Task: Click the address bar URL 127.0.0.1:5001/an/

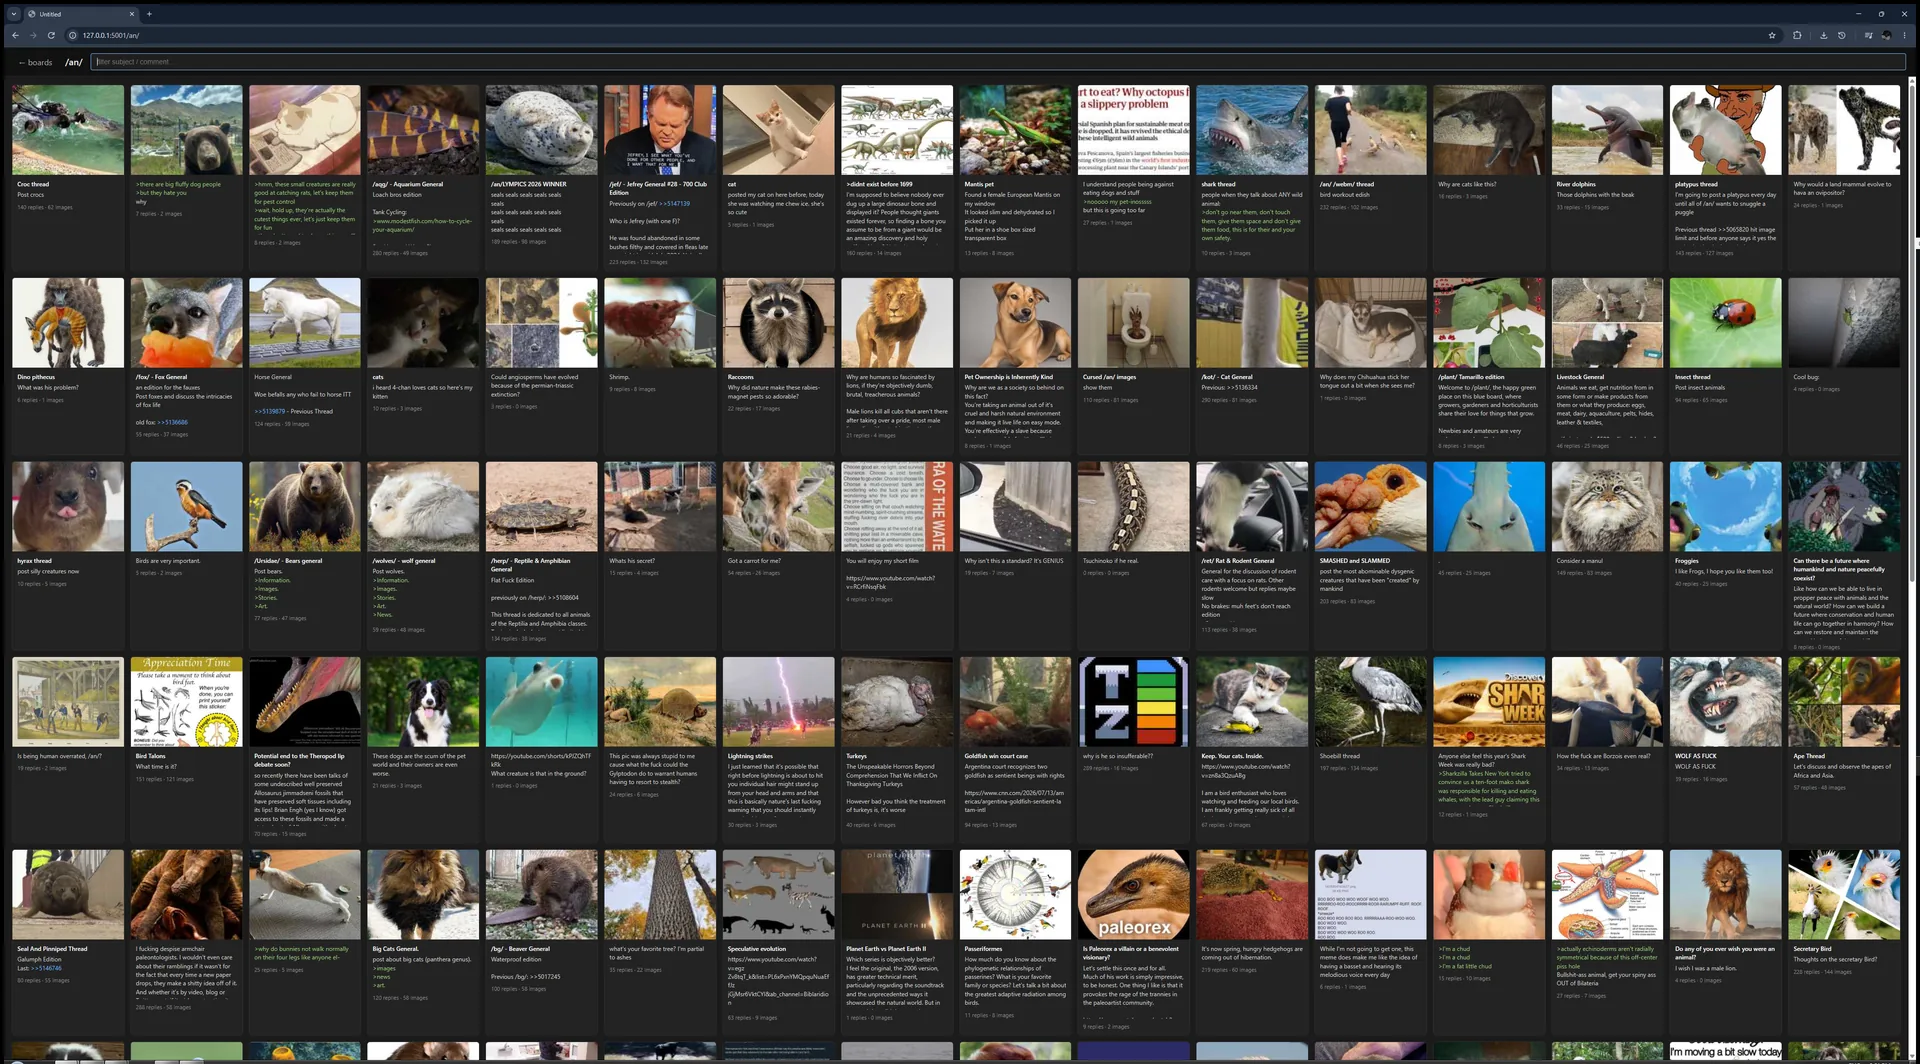Action: pyautogui.click(x=111, y=35)
